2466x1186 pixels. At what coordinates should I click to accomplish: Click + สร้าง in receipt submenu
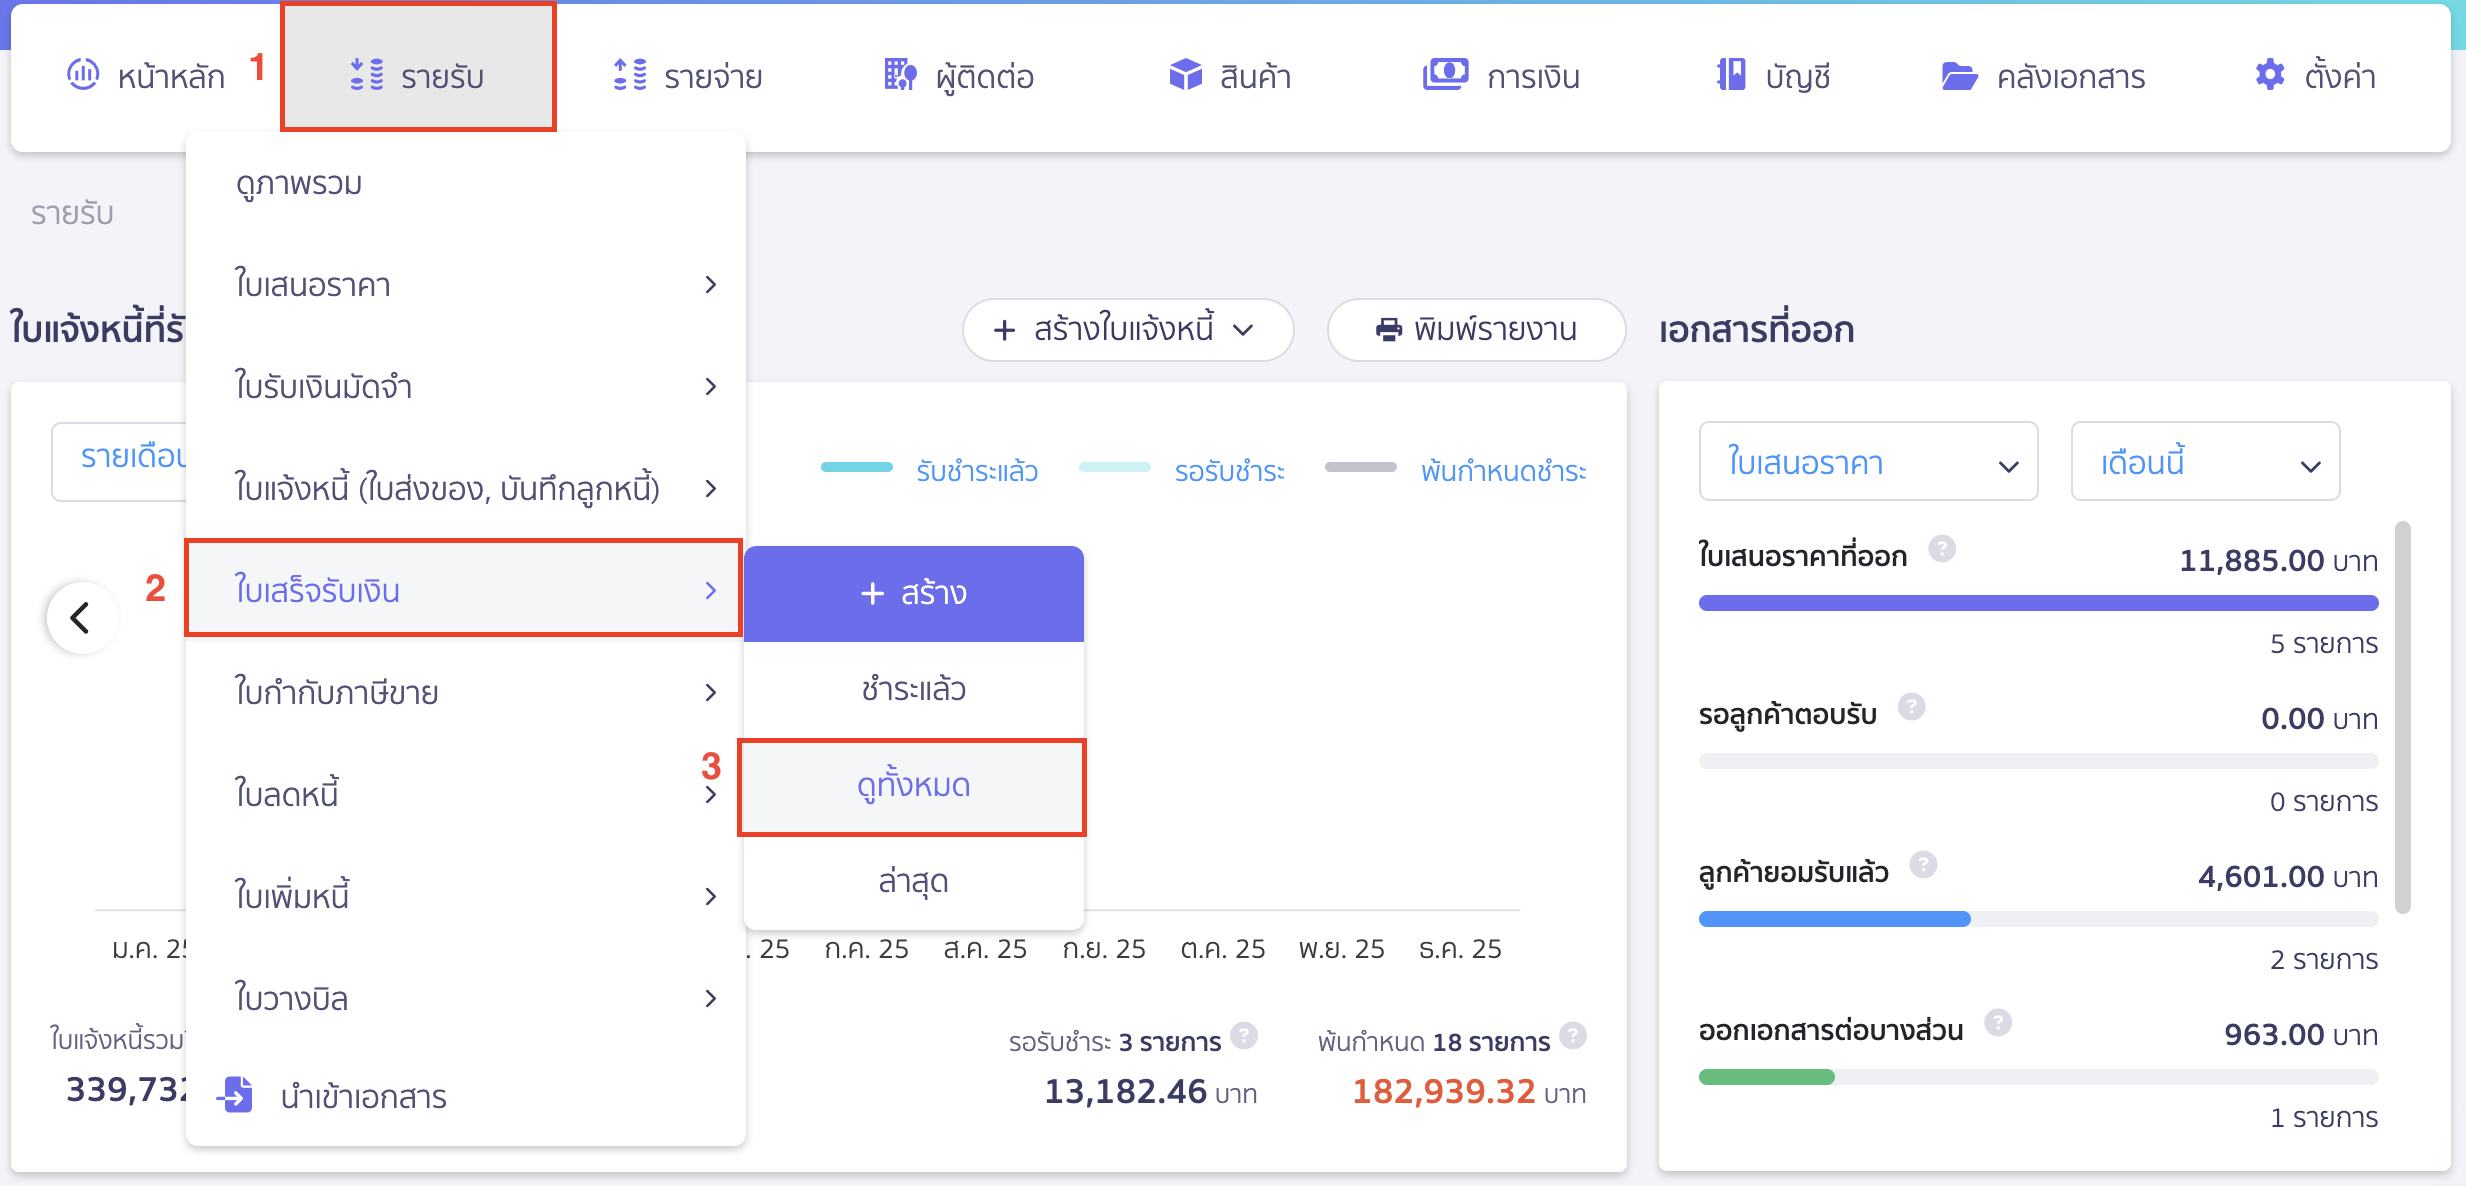pos(914,593)
